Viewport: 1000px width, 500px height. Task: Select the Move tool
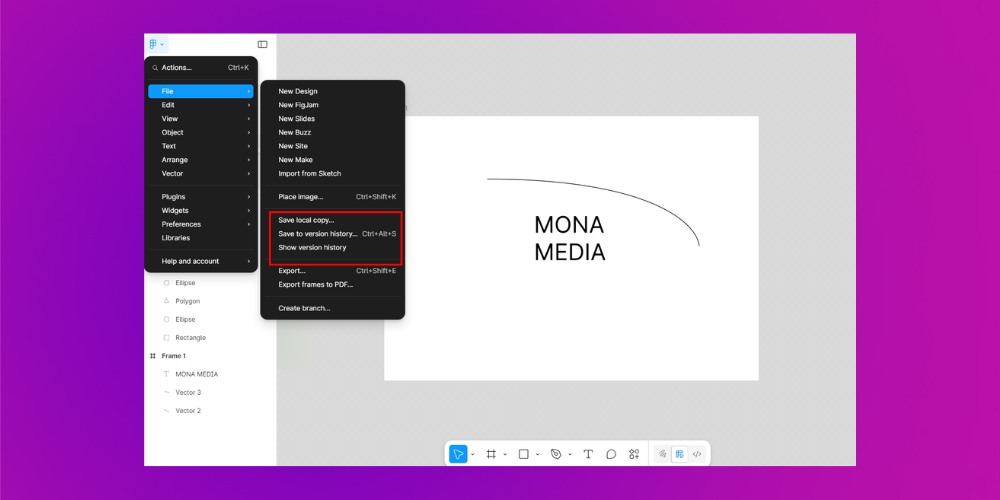pos(458,454)
